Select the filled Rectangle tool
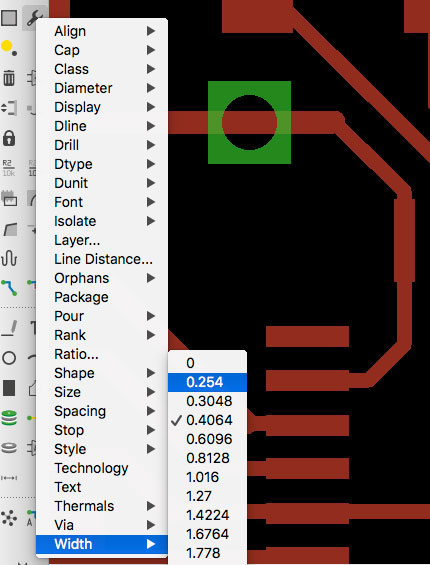The width and height of the screenshot is (430, 565). (x=9, y=388)
